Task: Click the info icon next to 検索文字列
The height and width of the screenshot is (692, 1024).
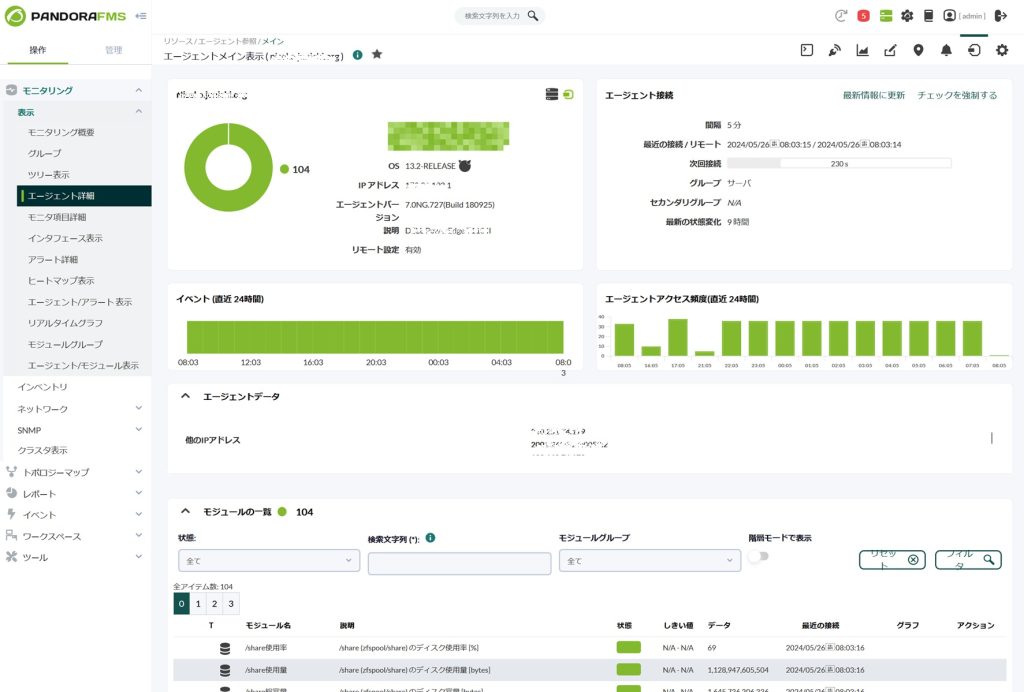Action: point(430,538)
